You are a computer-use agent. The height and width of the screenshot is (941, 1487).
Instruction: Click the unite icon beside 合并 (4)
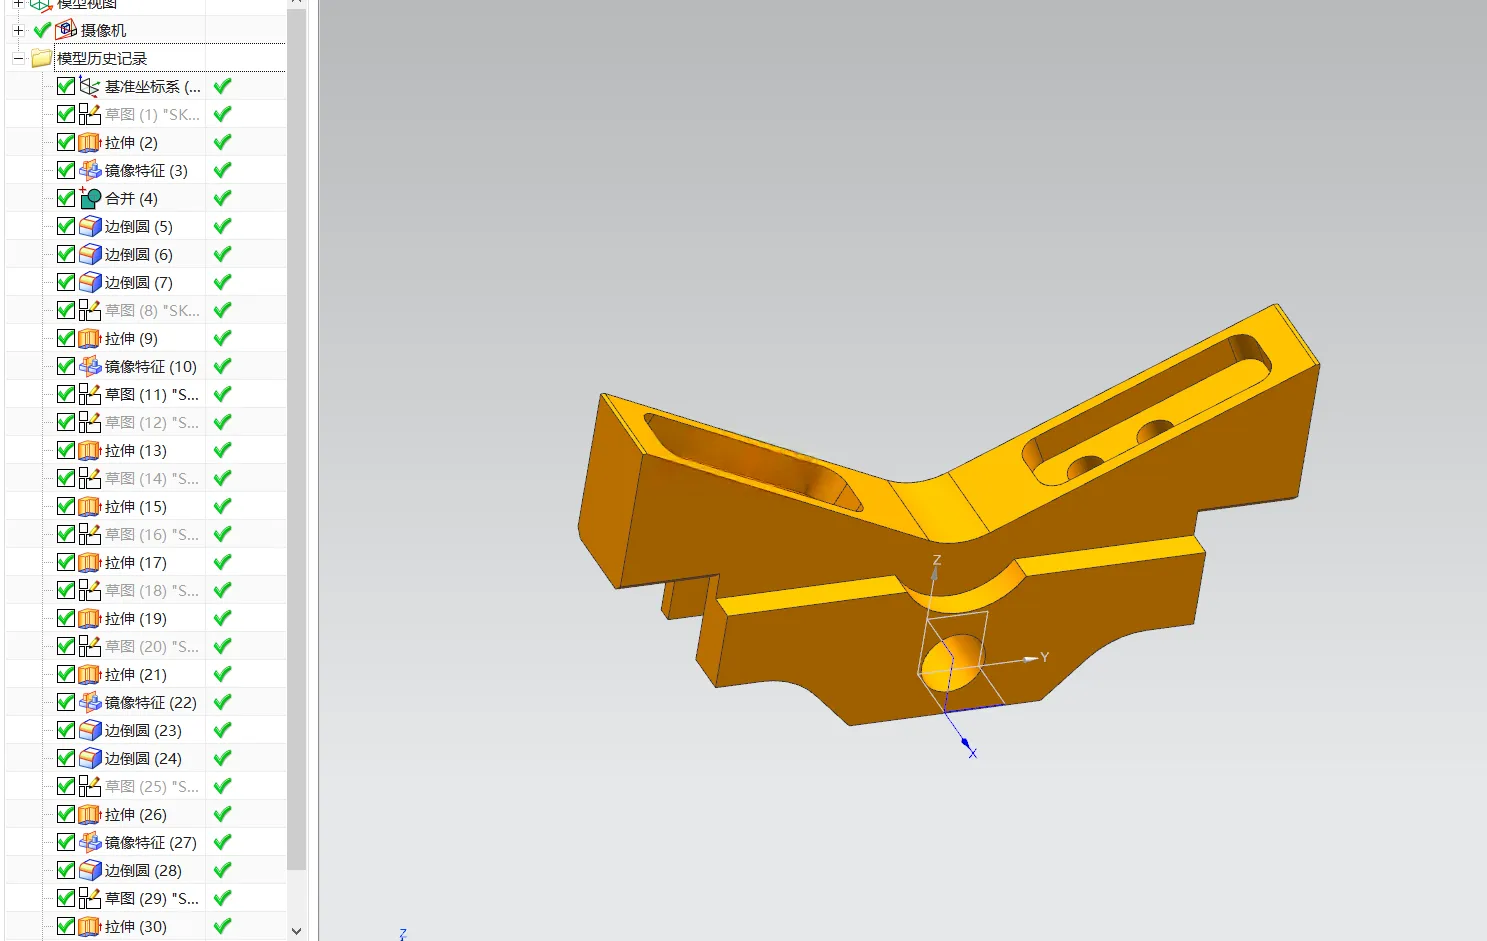pos(90,199)
